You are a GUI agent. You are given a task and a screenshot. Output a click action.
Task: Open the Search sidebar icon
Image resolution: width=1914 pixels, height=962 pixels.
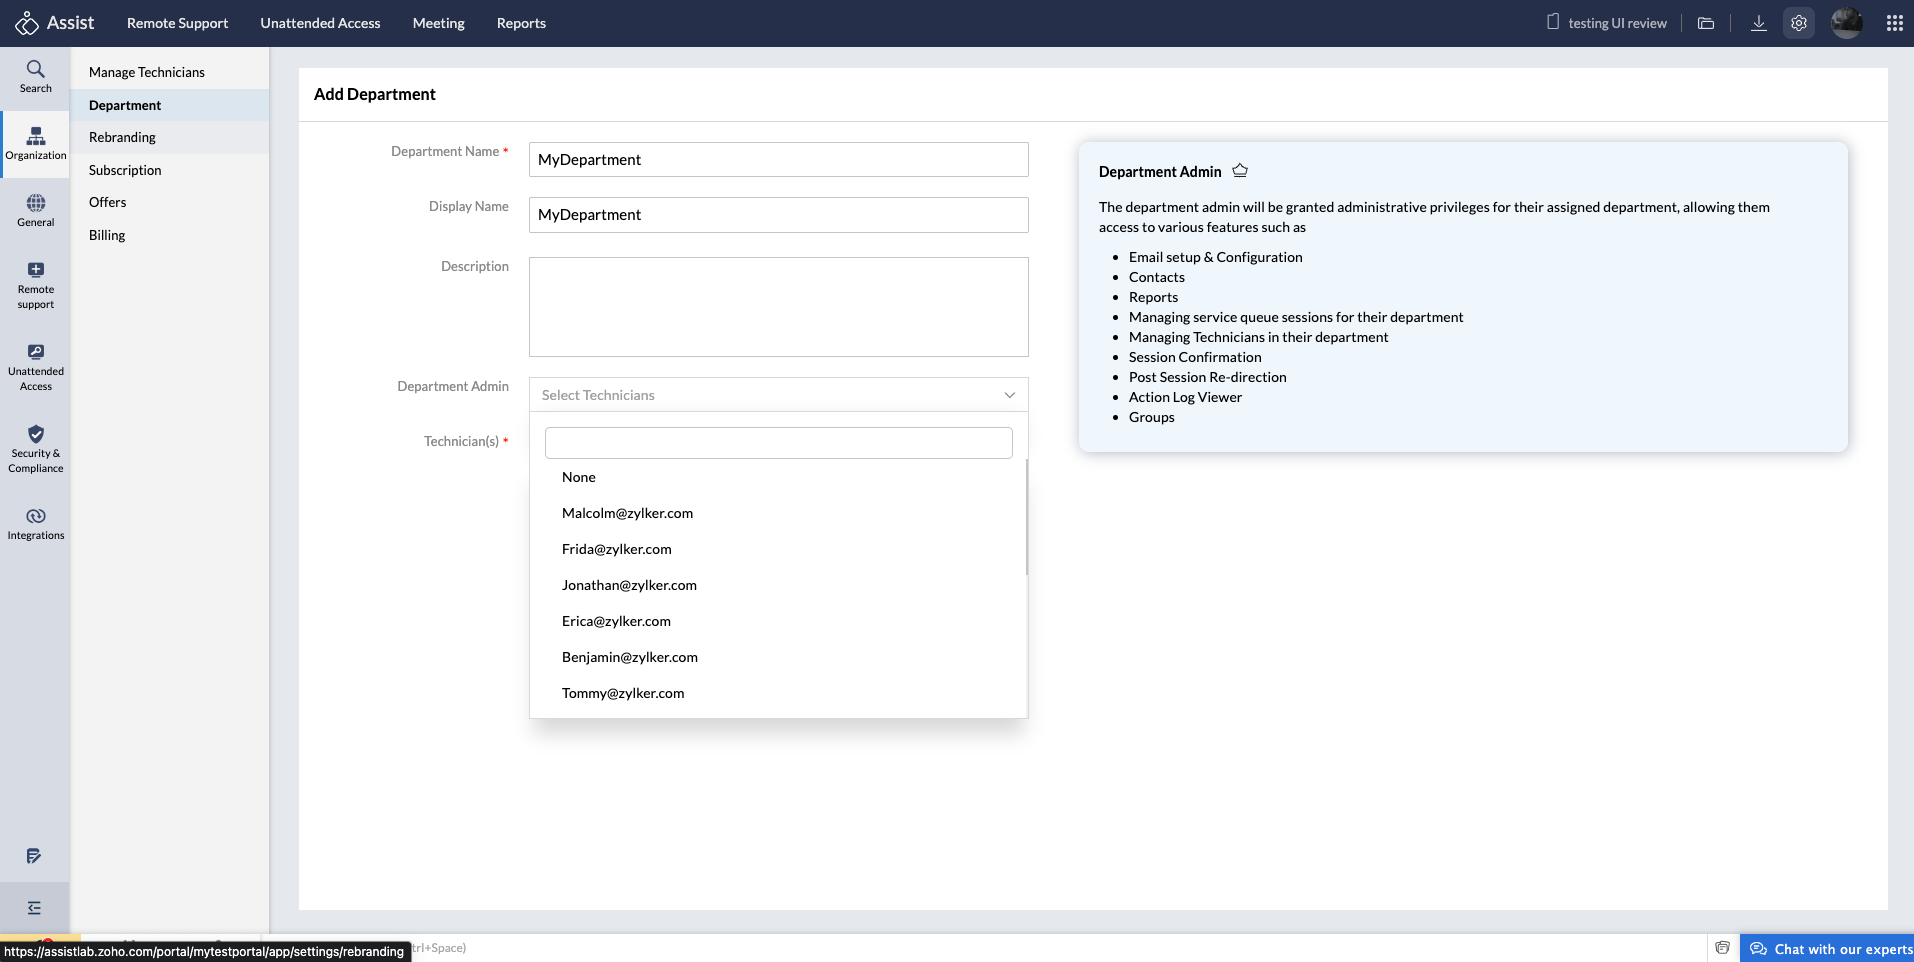pyautogui.click(x=35, y=76)
